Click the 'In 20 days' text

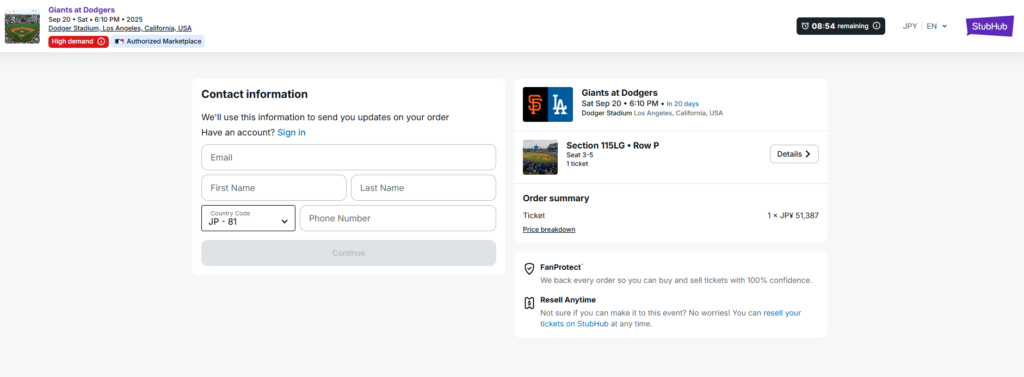tap(682, 104)
